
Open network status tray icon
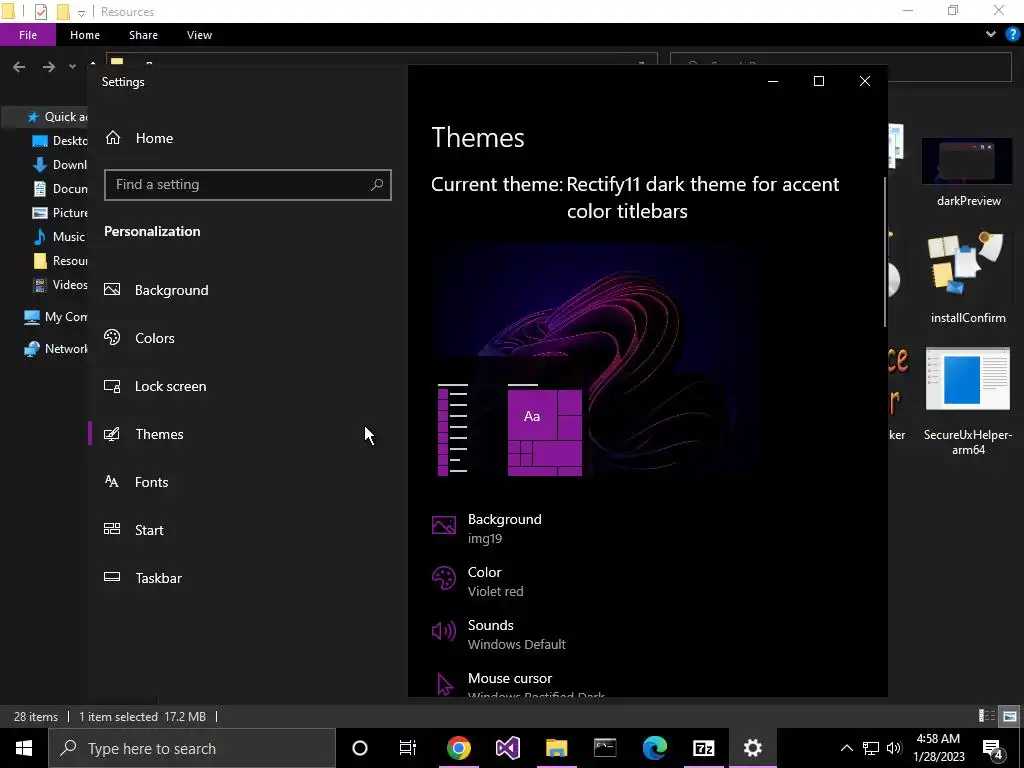click(x=871, y=748)
